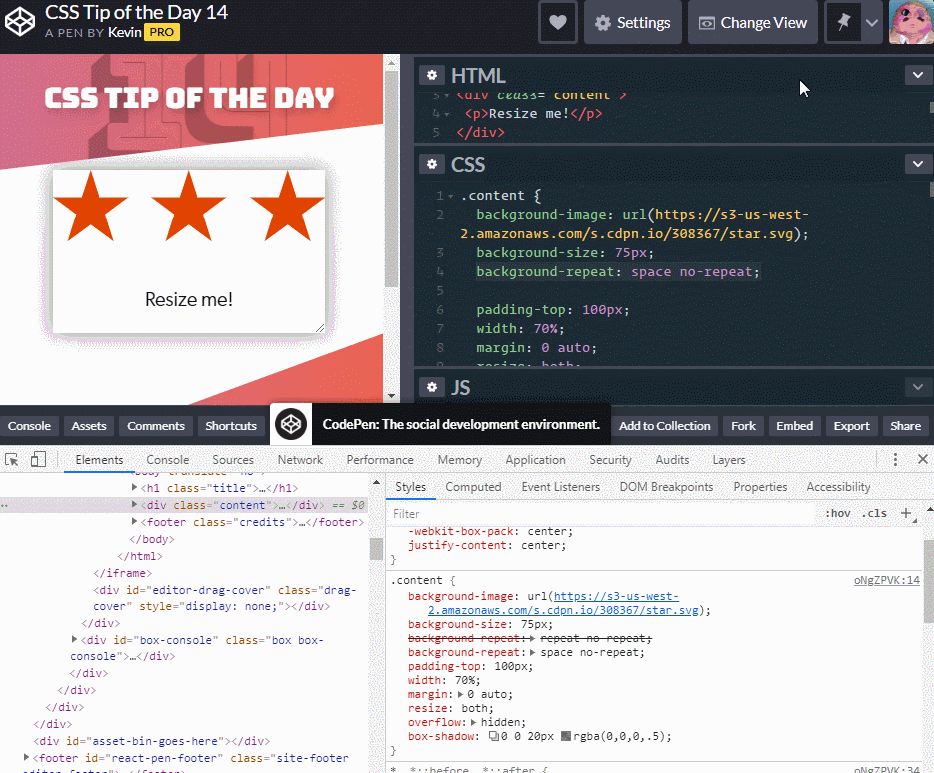The image size is (934, 773).
Task: Open box-shadow editor icon
Action: [x=494, y=737]
